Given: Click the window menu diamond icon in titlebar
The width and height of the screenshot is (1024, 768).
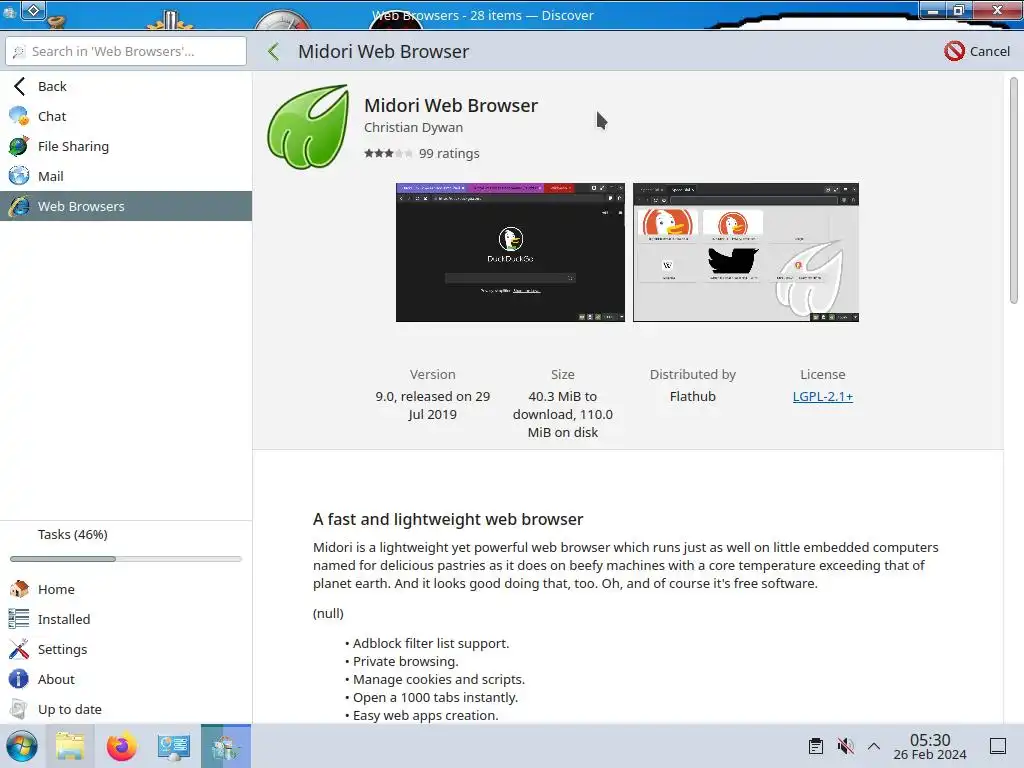Looking at the screenshot, I should [33, 10].
